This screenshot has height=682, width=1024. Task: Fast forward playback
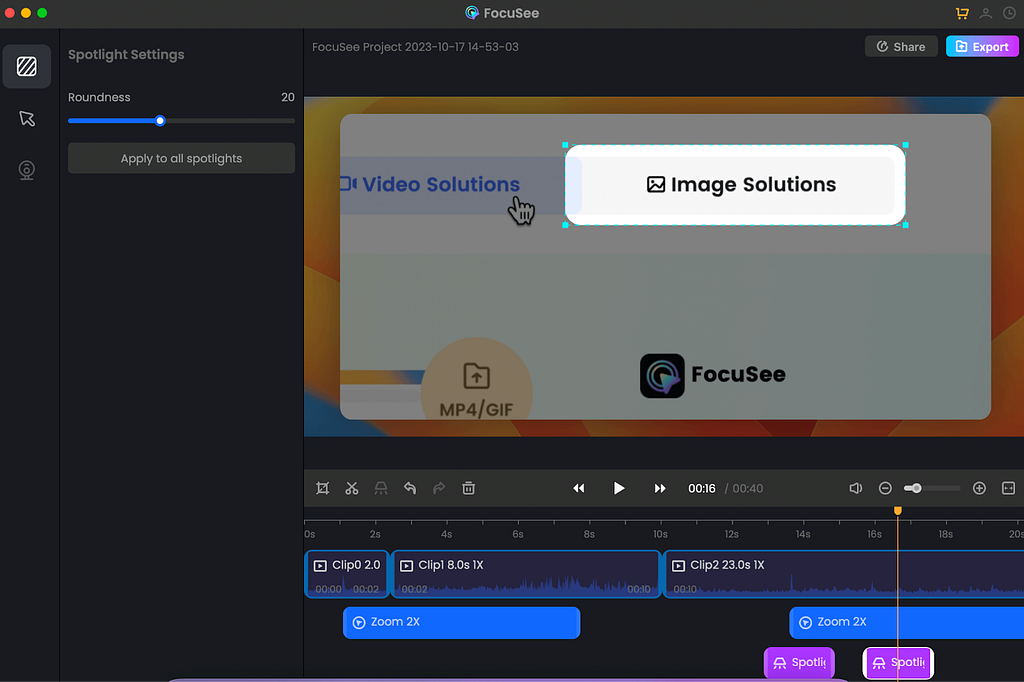coord(660,488)
